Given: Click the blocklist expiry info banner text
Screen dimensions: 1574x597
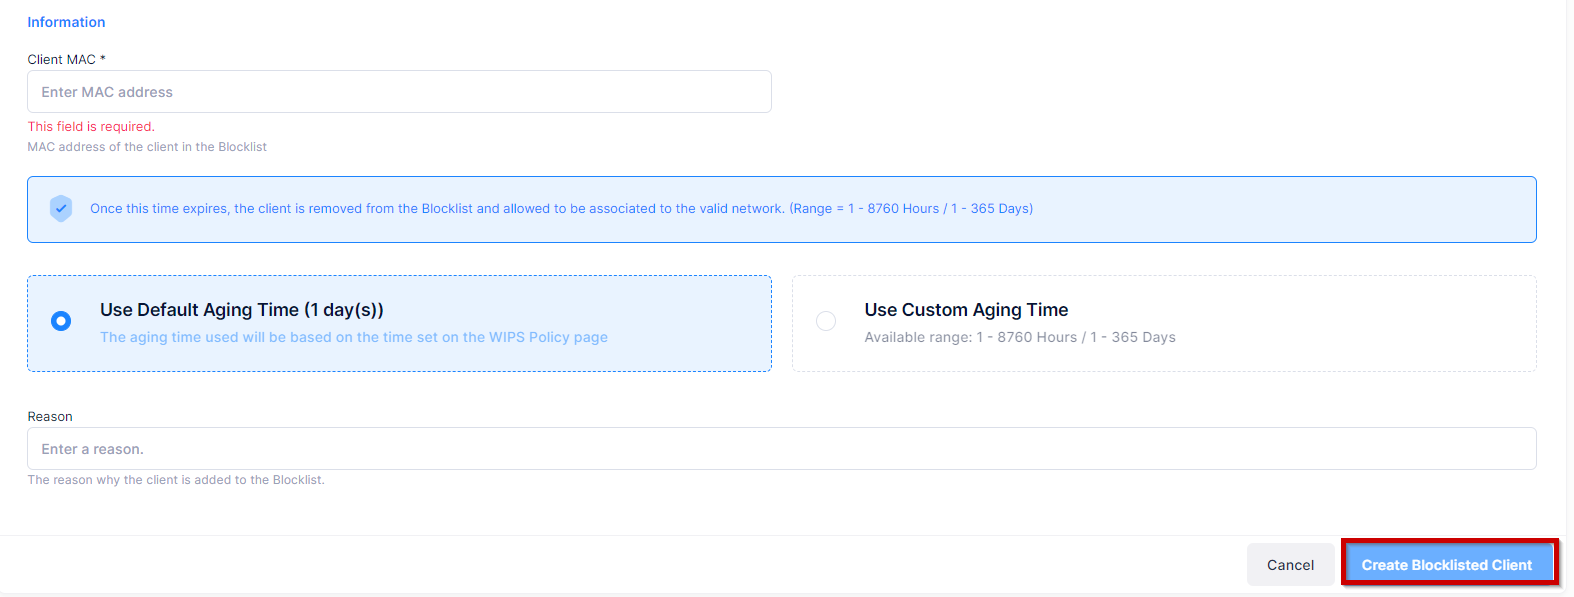Looking at the screenshot, I should (x=561, y=209).
